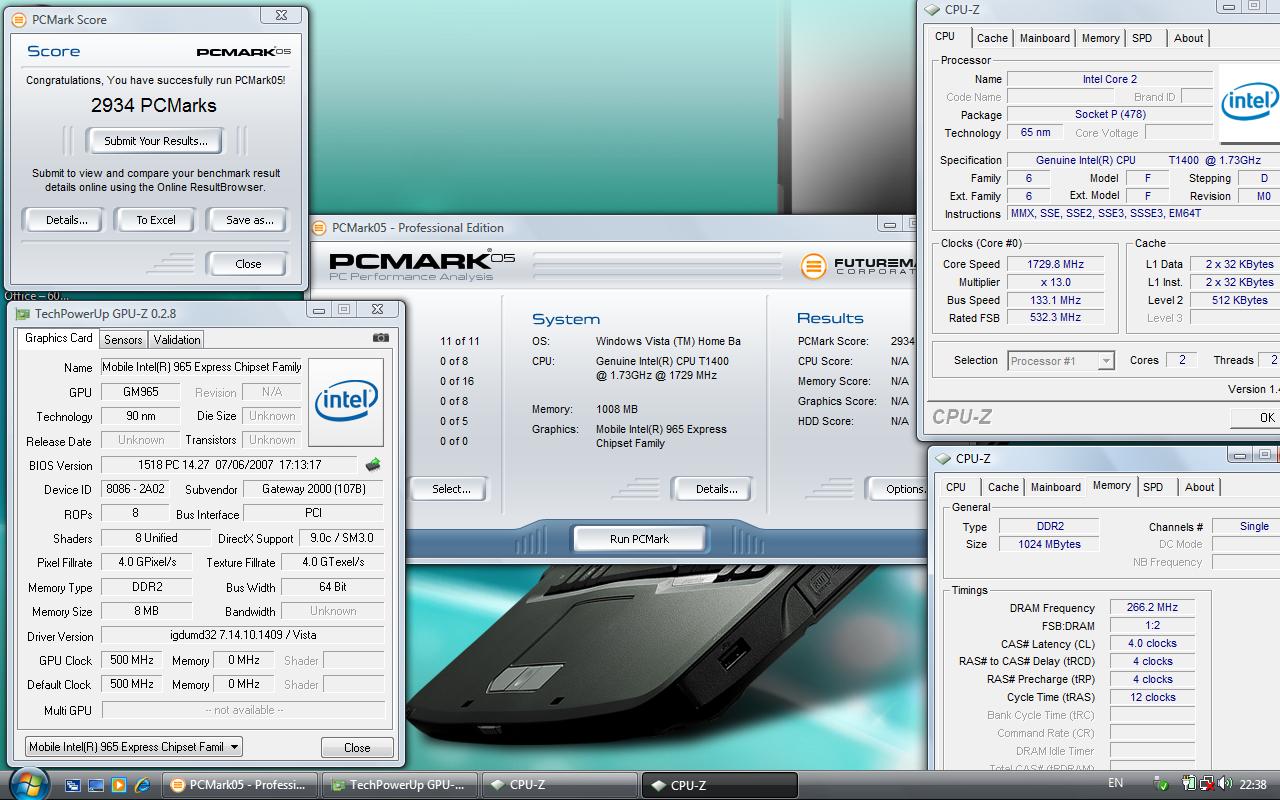Click Select button in PCMark05 window
1280x800 pixels.
pyautogui.click(x=451, y=489)
